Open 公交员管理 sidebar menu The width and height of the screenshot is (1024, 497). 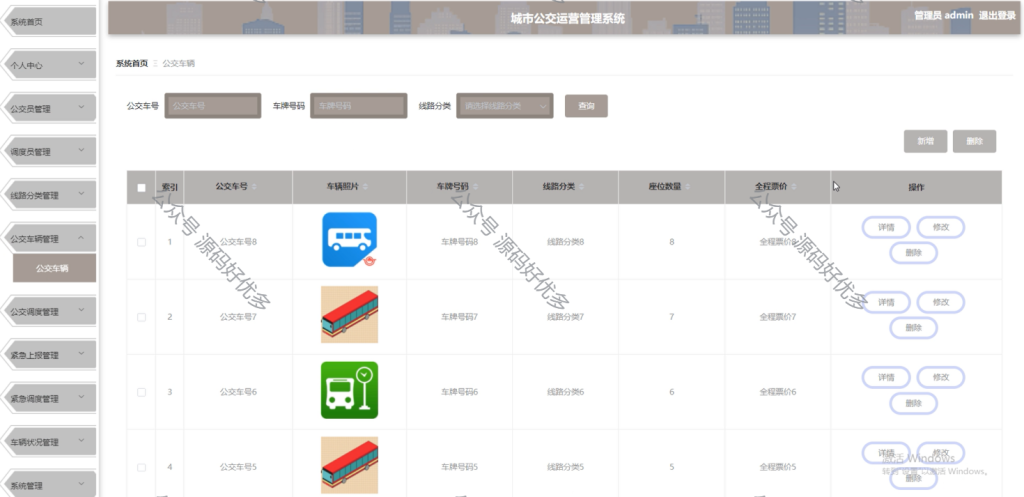coord(50,108)
